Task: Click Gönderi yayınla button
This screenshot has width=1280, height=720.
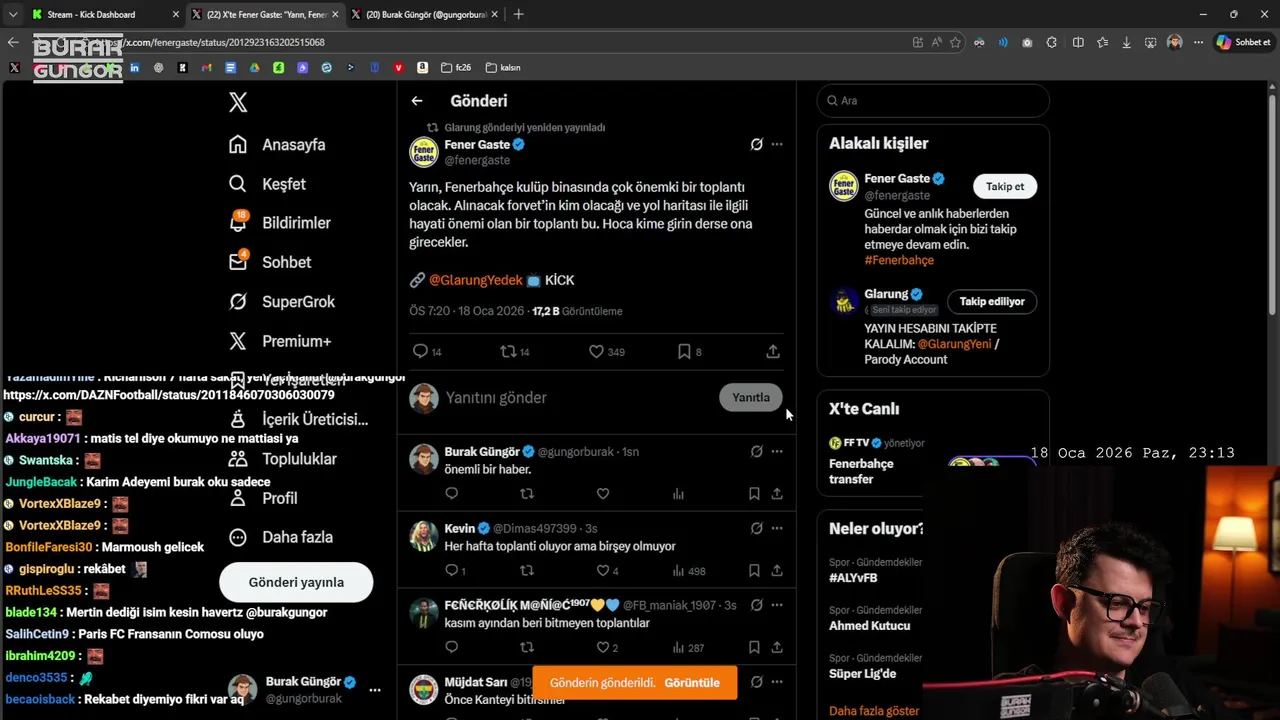Action: click(x=296, y=582)
